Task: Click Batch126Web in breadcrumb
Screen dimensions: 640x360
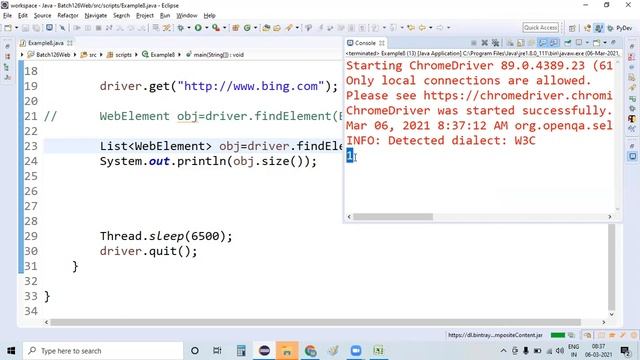Action: pyautogui.click(x=49, y=55)
